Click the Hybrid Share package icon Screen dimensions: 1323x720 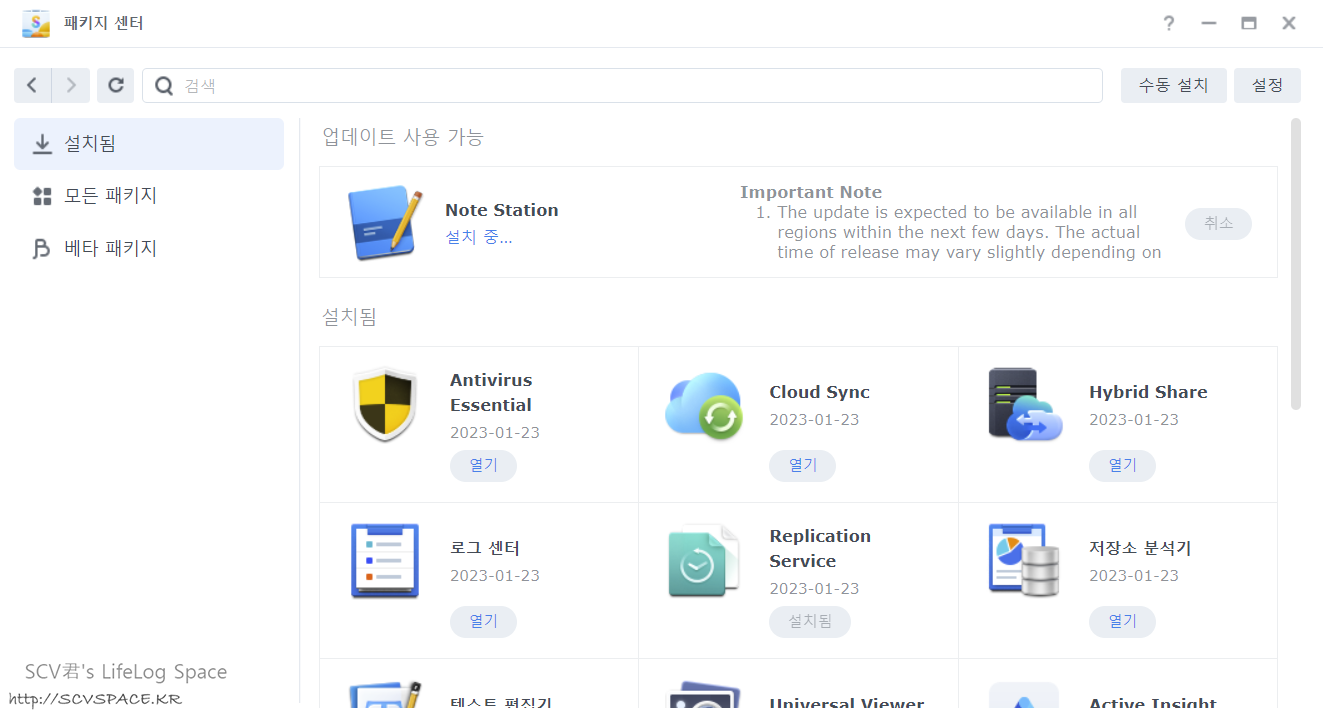[x=1024, y=405]
